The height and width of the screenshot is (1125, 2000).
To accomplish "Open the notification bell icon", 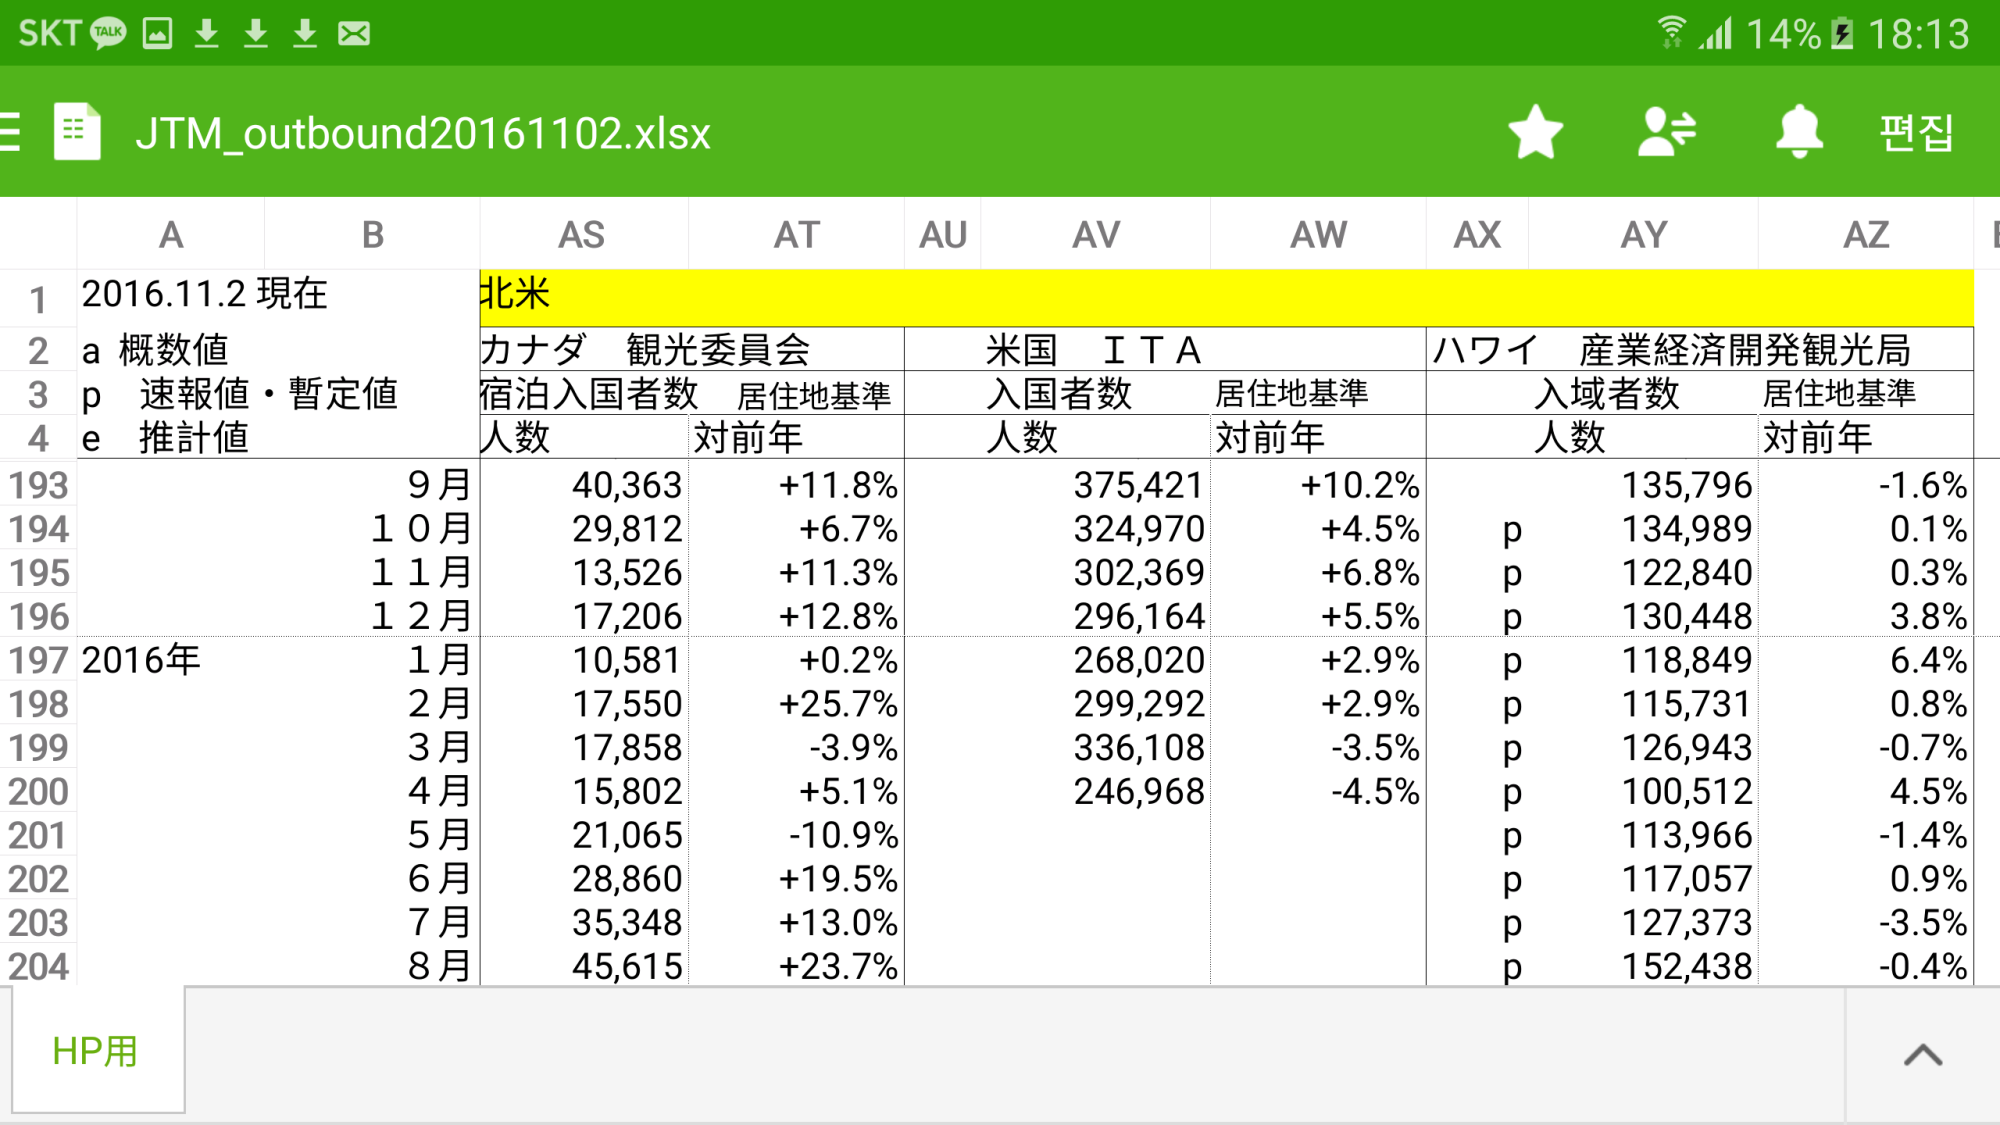I will [x=1799, y=132].
